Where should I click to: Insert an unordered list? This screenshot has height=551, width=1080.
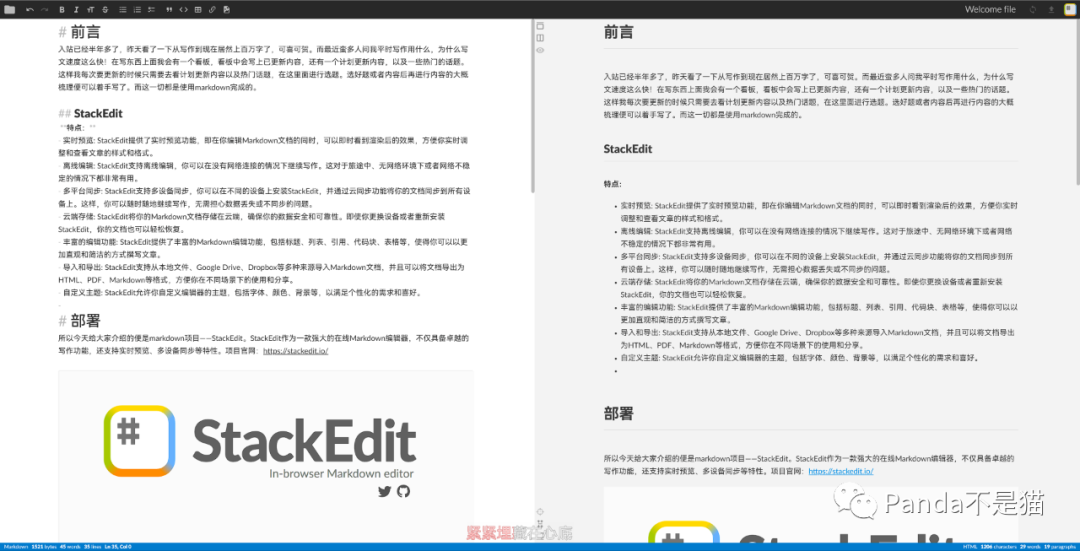(x=123, y=10)
